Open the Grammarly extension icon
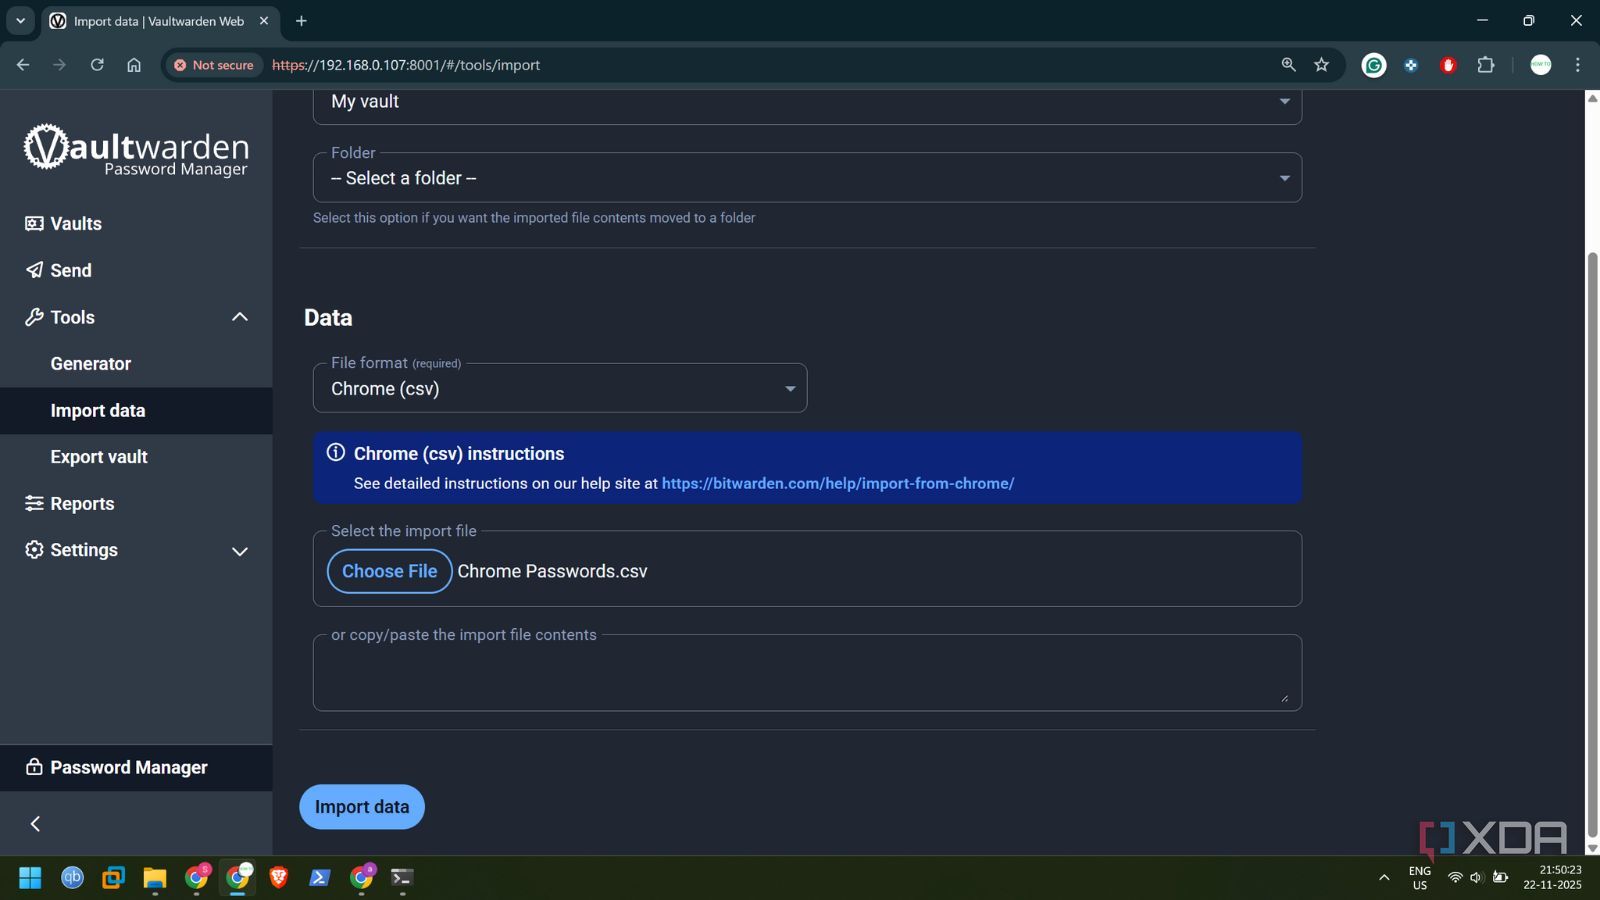This screenshot has width=1600, height=900. click(x=1374, y=65)
